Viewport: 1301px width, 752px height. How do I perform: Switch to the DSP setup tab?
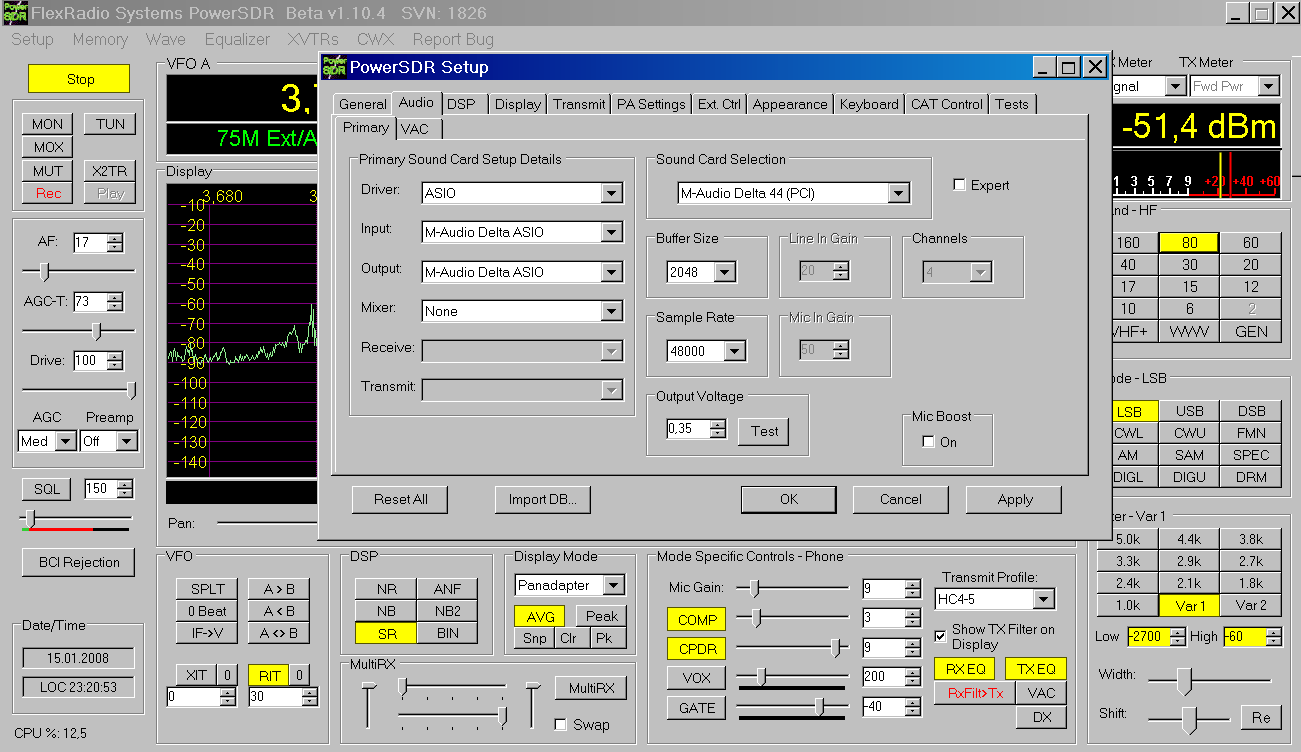tap(461, 104)
